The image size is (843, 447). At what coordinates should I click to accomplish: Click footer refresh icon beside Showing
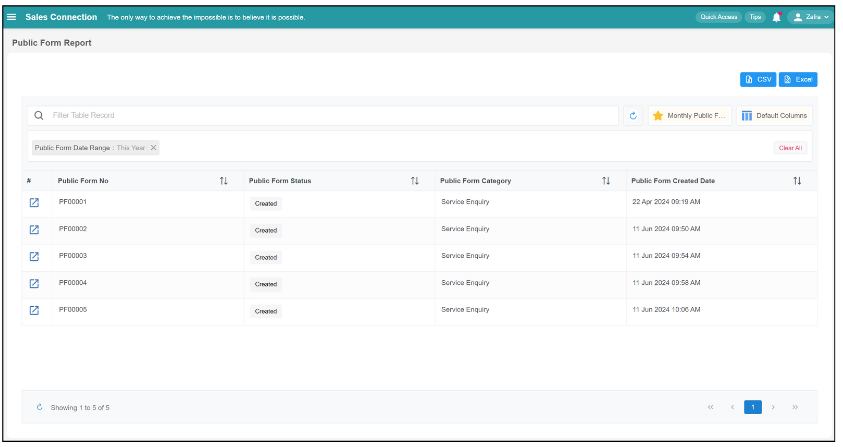tap(39, 407)
